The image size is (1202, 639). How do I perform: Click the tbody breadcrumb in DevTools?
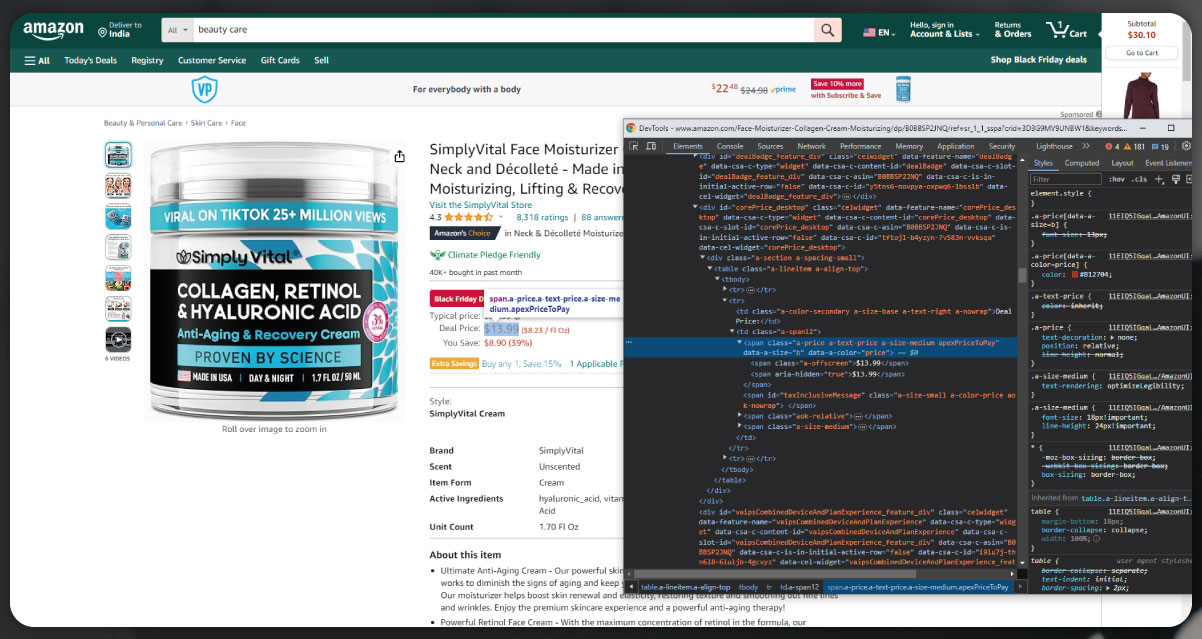click(748, 587)
